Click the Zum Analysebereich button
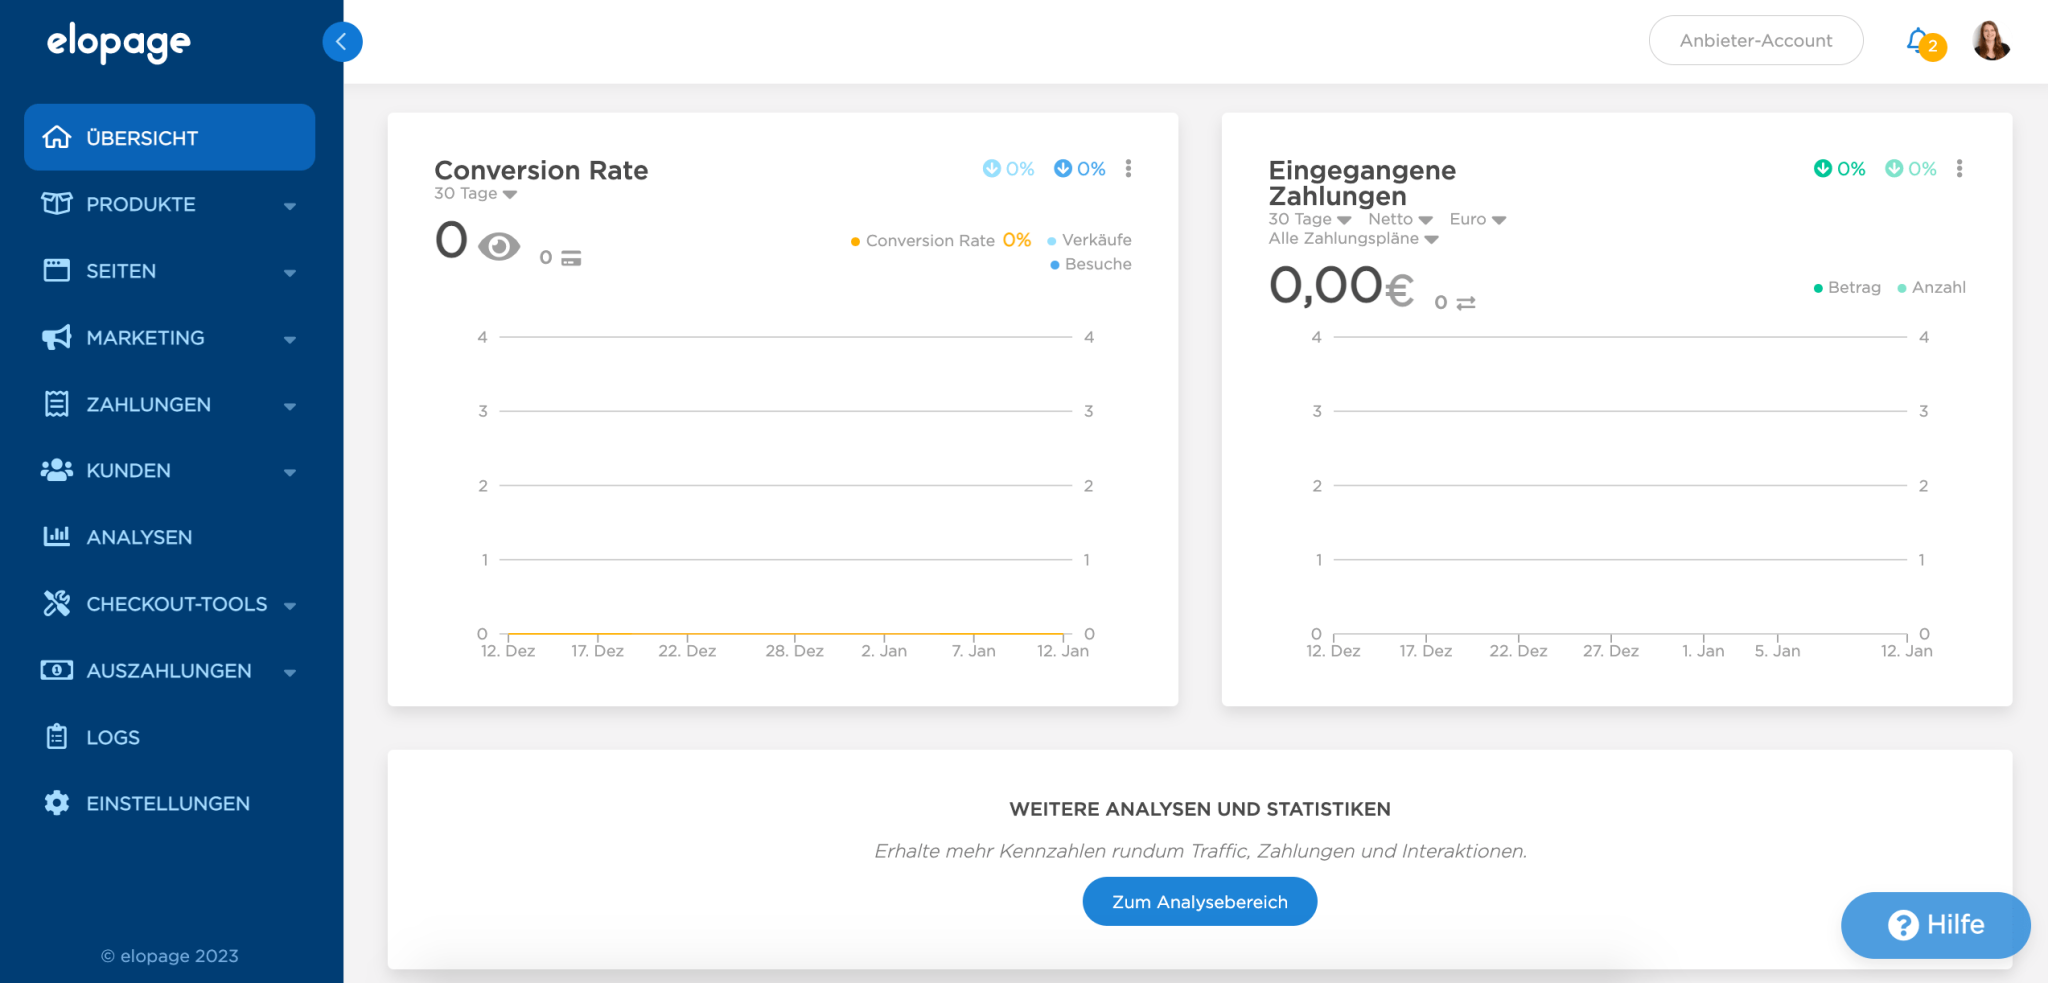 coord(1199,901)
